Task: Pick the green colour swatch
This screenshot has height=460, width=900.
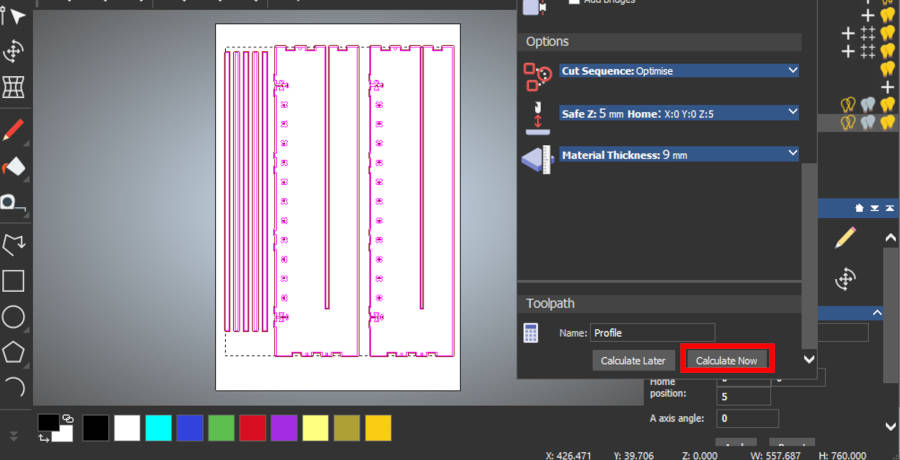Action: [222, 428]
